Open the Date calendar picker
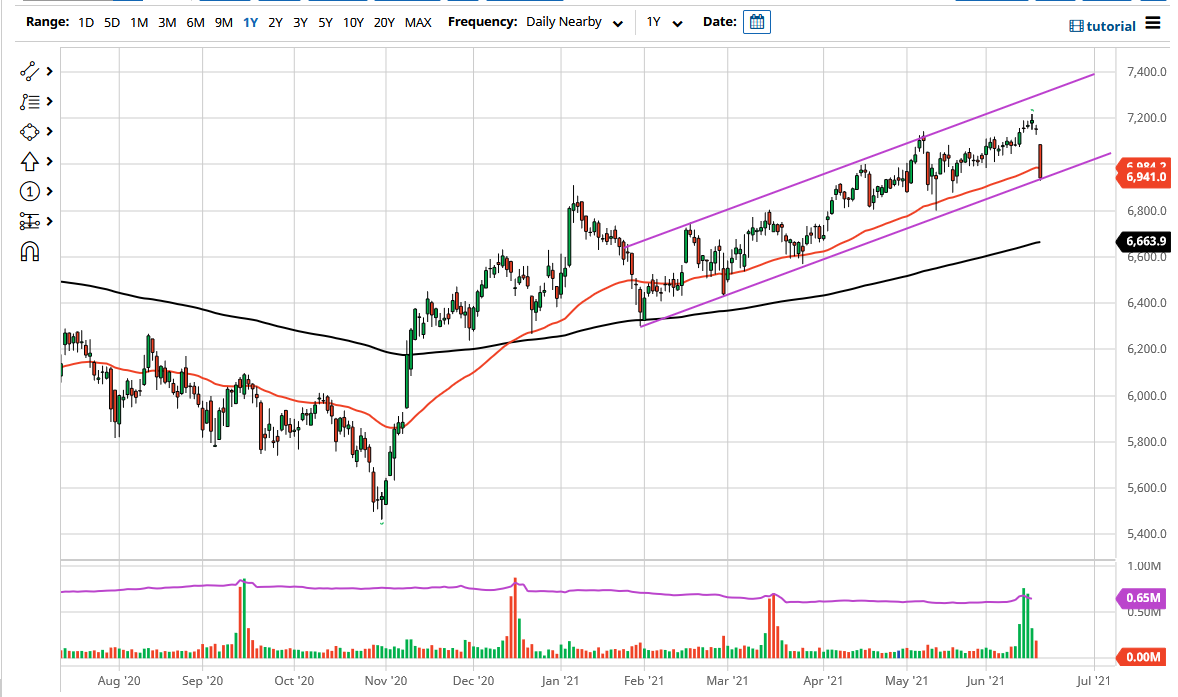This screenshot has width=1178, height=697. click(757, 21)
